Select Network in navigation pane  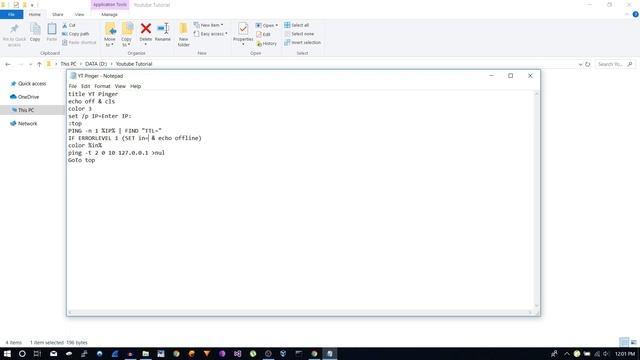[x=24, y=123]
